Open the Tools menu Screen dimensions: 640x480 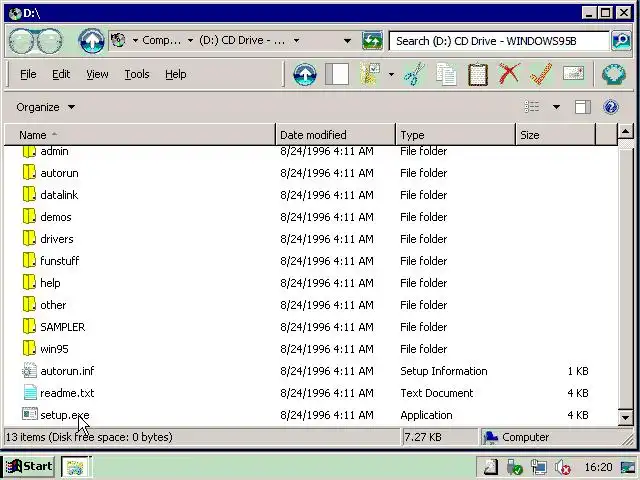(137, 74)
